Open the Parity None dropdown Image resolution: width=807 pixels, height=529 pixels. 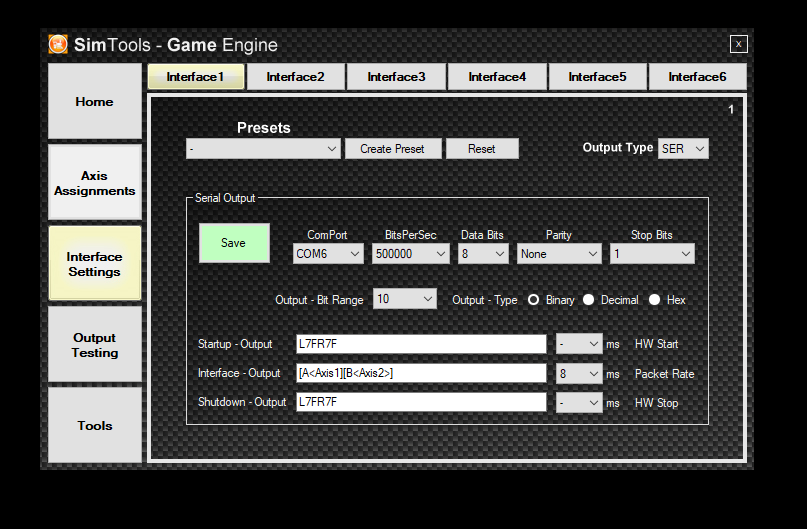pos(559,254)
